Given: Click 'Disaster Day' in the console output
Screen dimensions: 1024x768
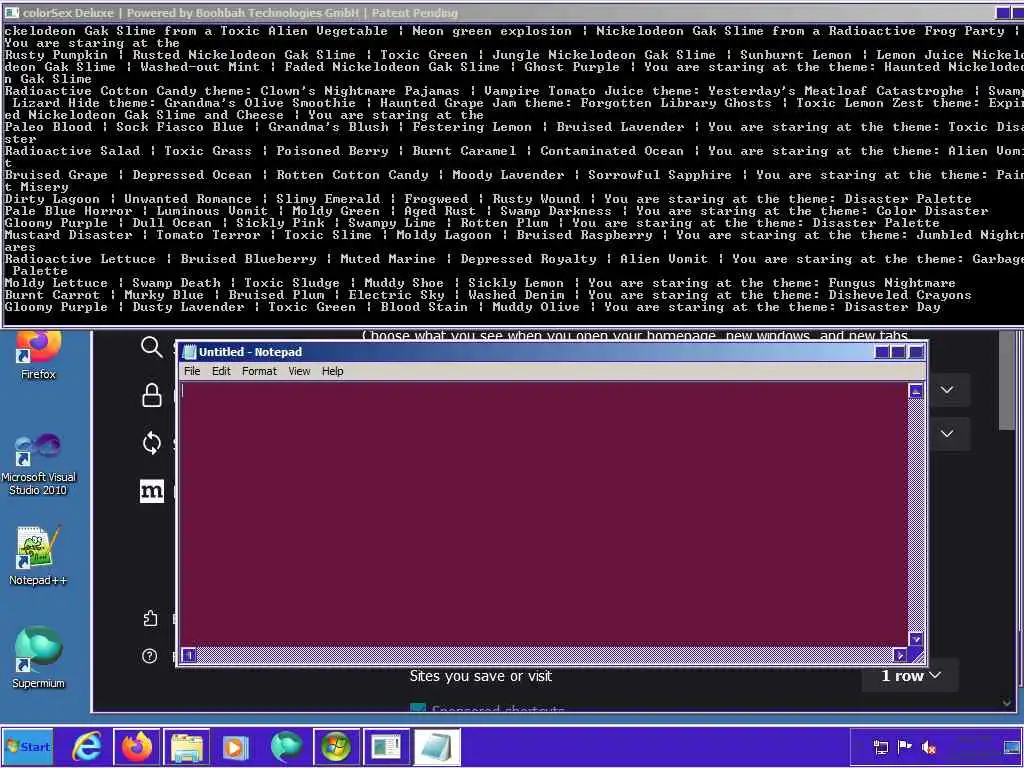Looking at the screenshot, I should [892, 307].
